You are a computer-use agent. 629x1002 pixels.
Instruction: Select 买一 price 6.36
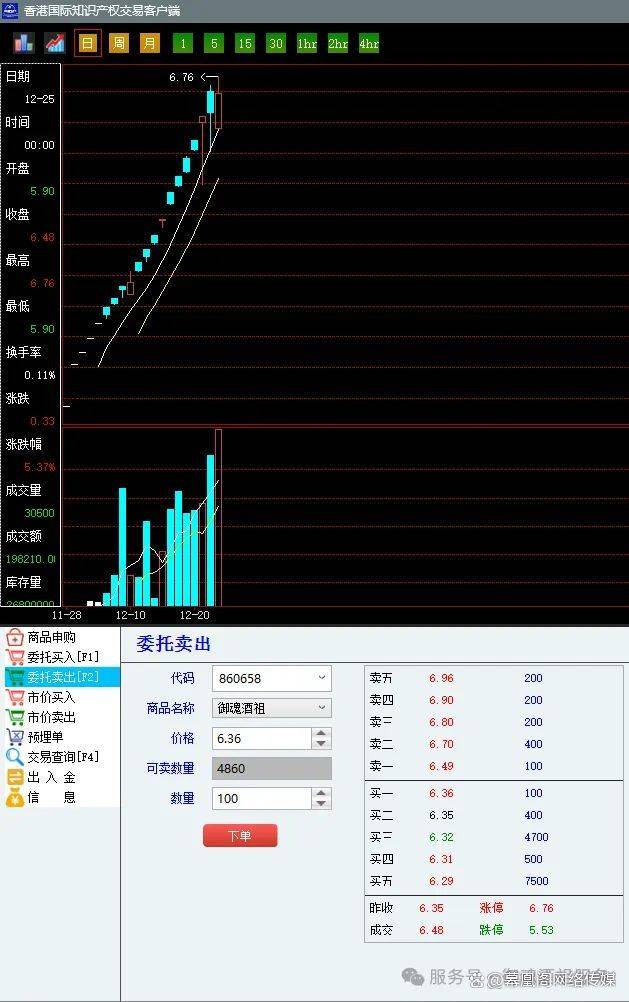(x=441, y=793)
